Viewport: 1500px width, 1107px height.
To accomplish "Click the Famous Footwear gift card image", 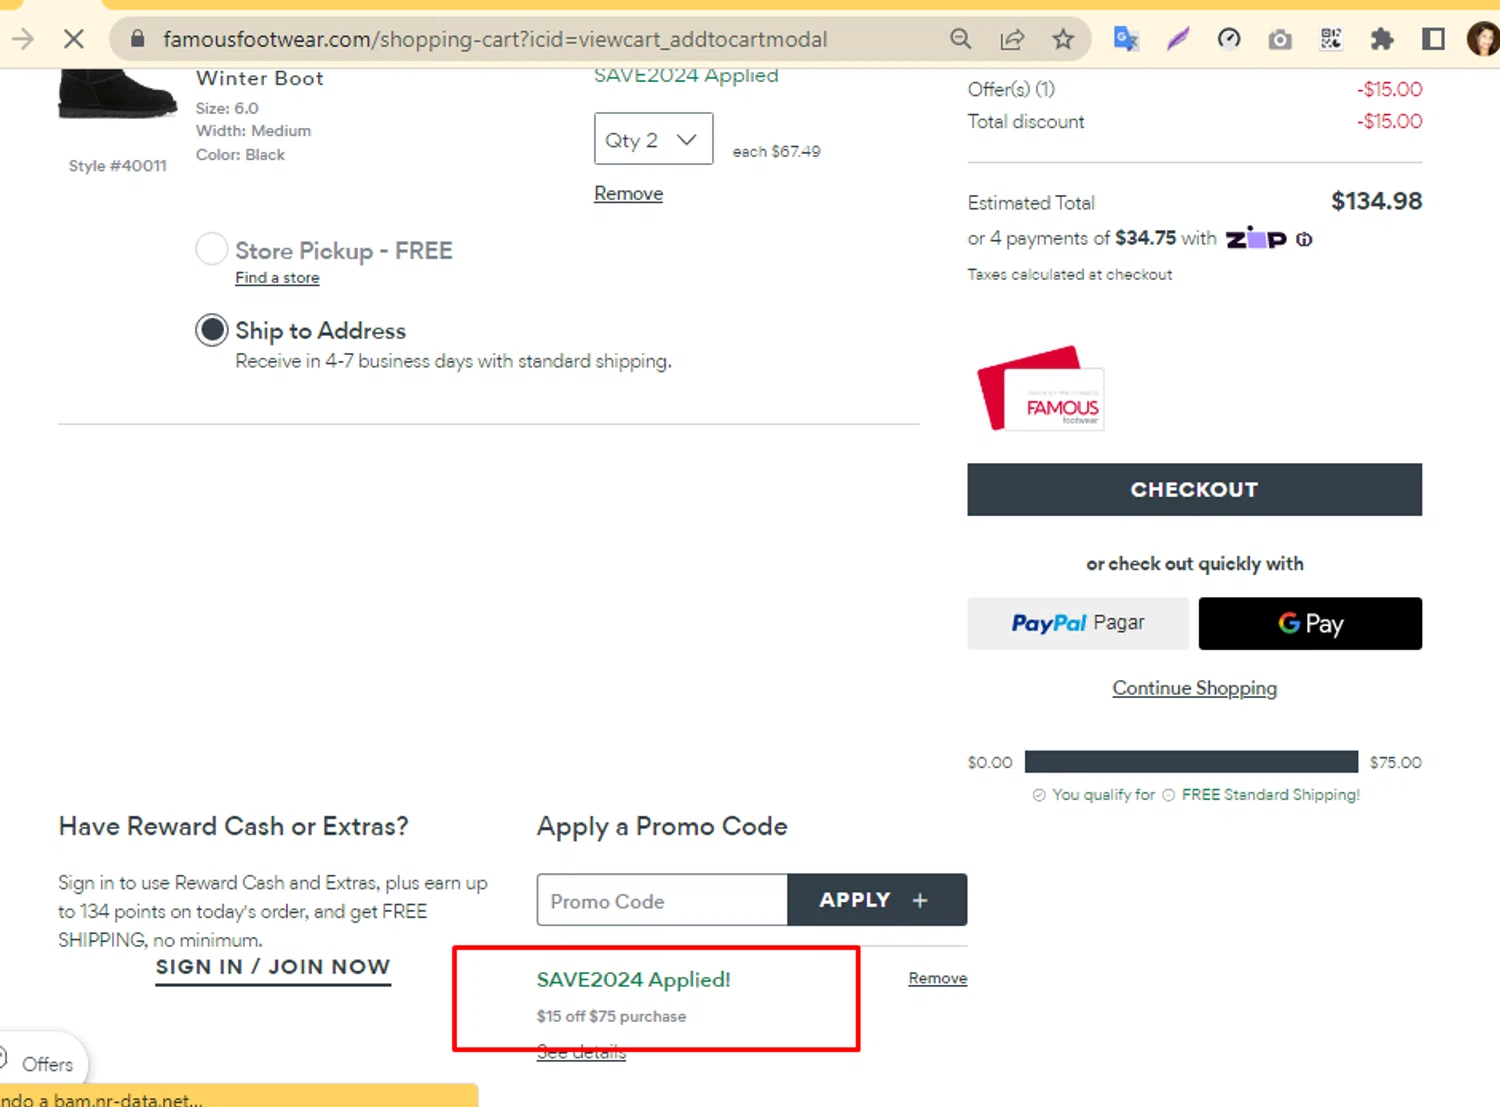I will [x=1040, y=389].
